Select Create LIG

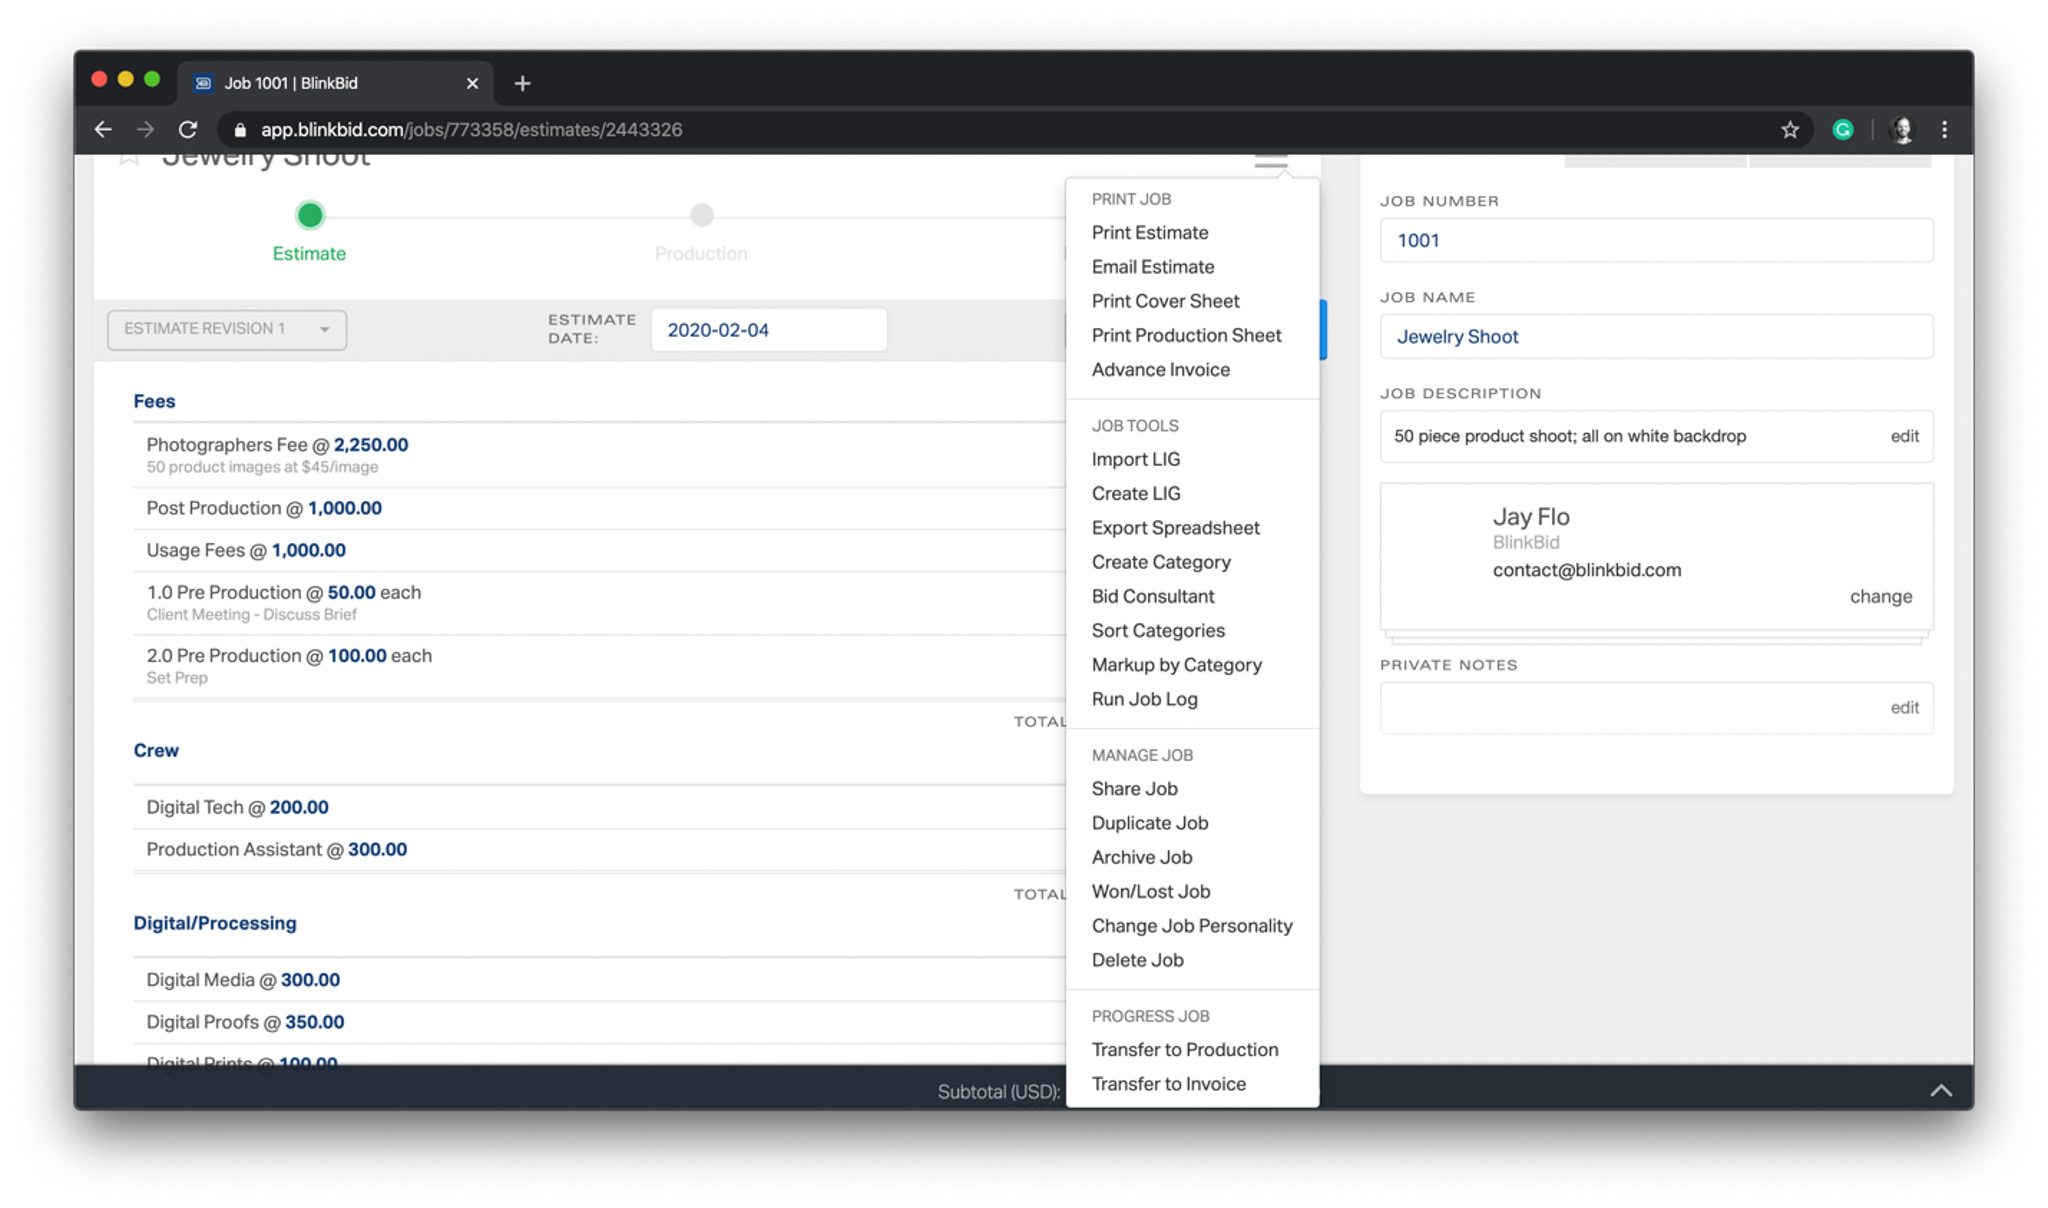[x=1135, y=493]
